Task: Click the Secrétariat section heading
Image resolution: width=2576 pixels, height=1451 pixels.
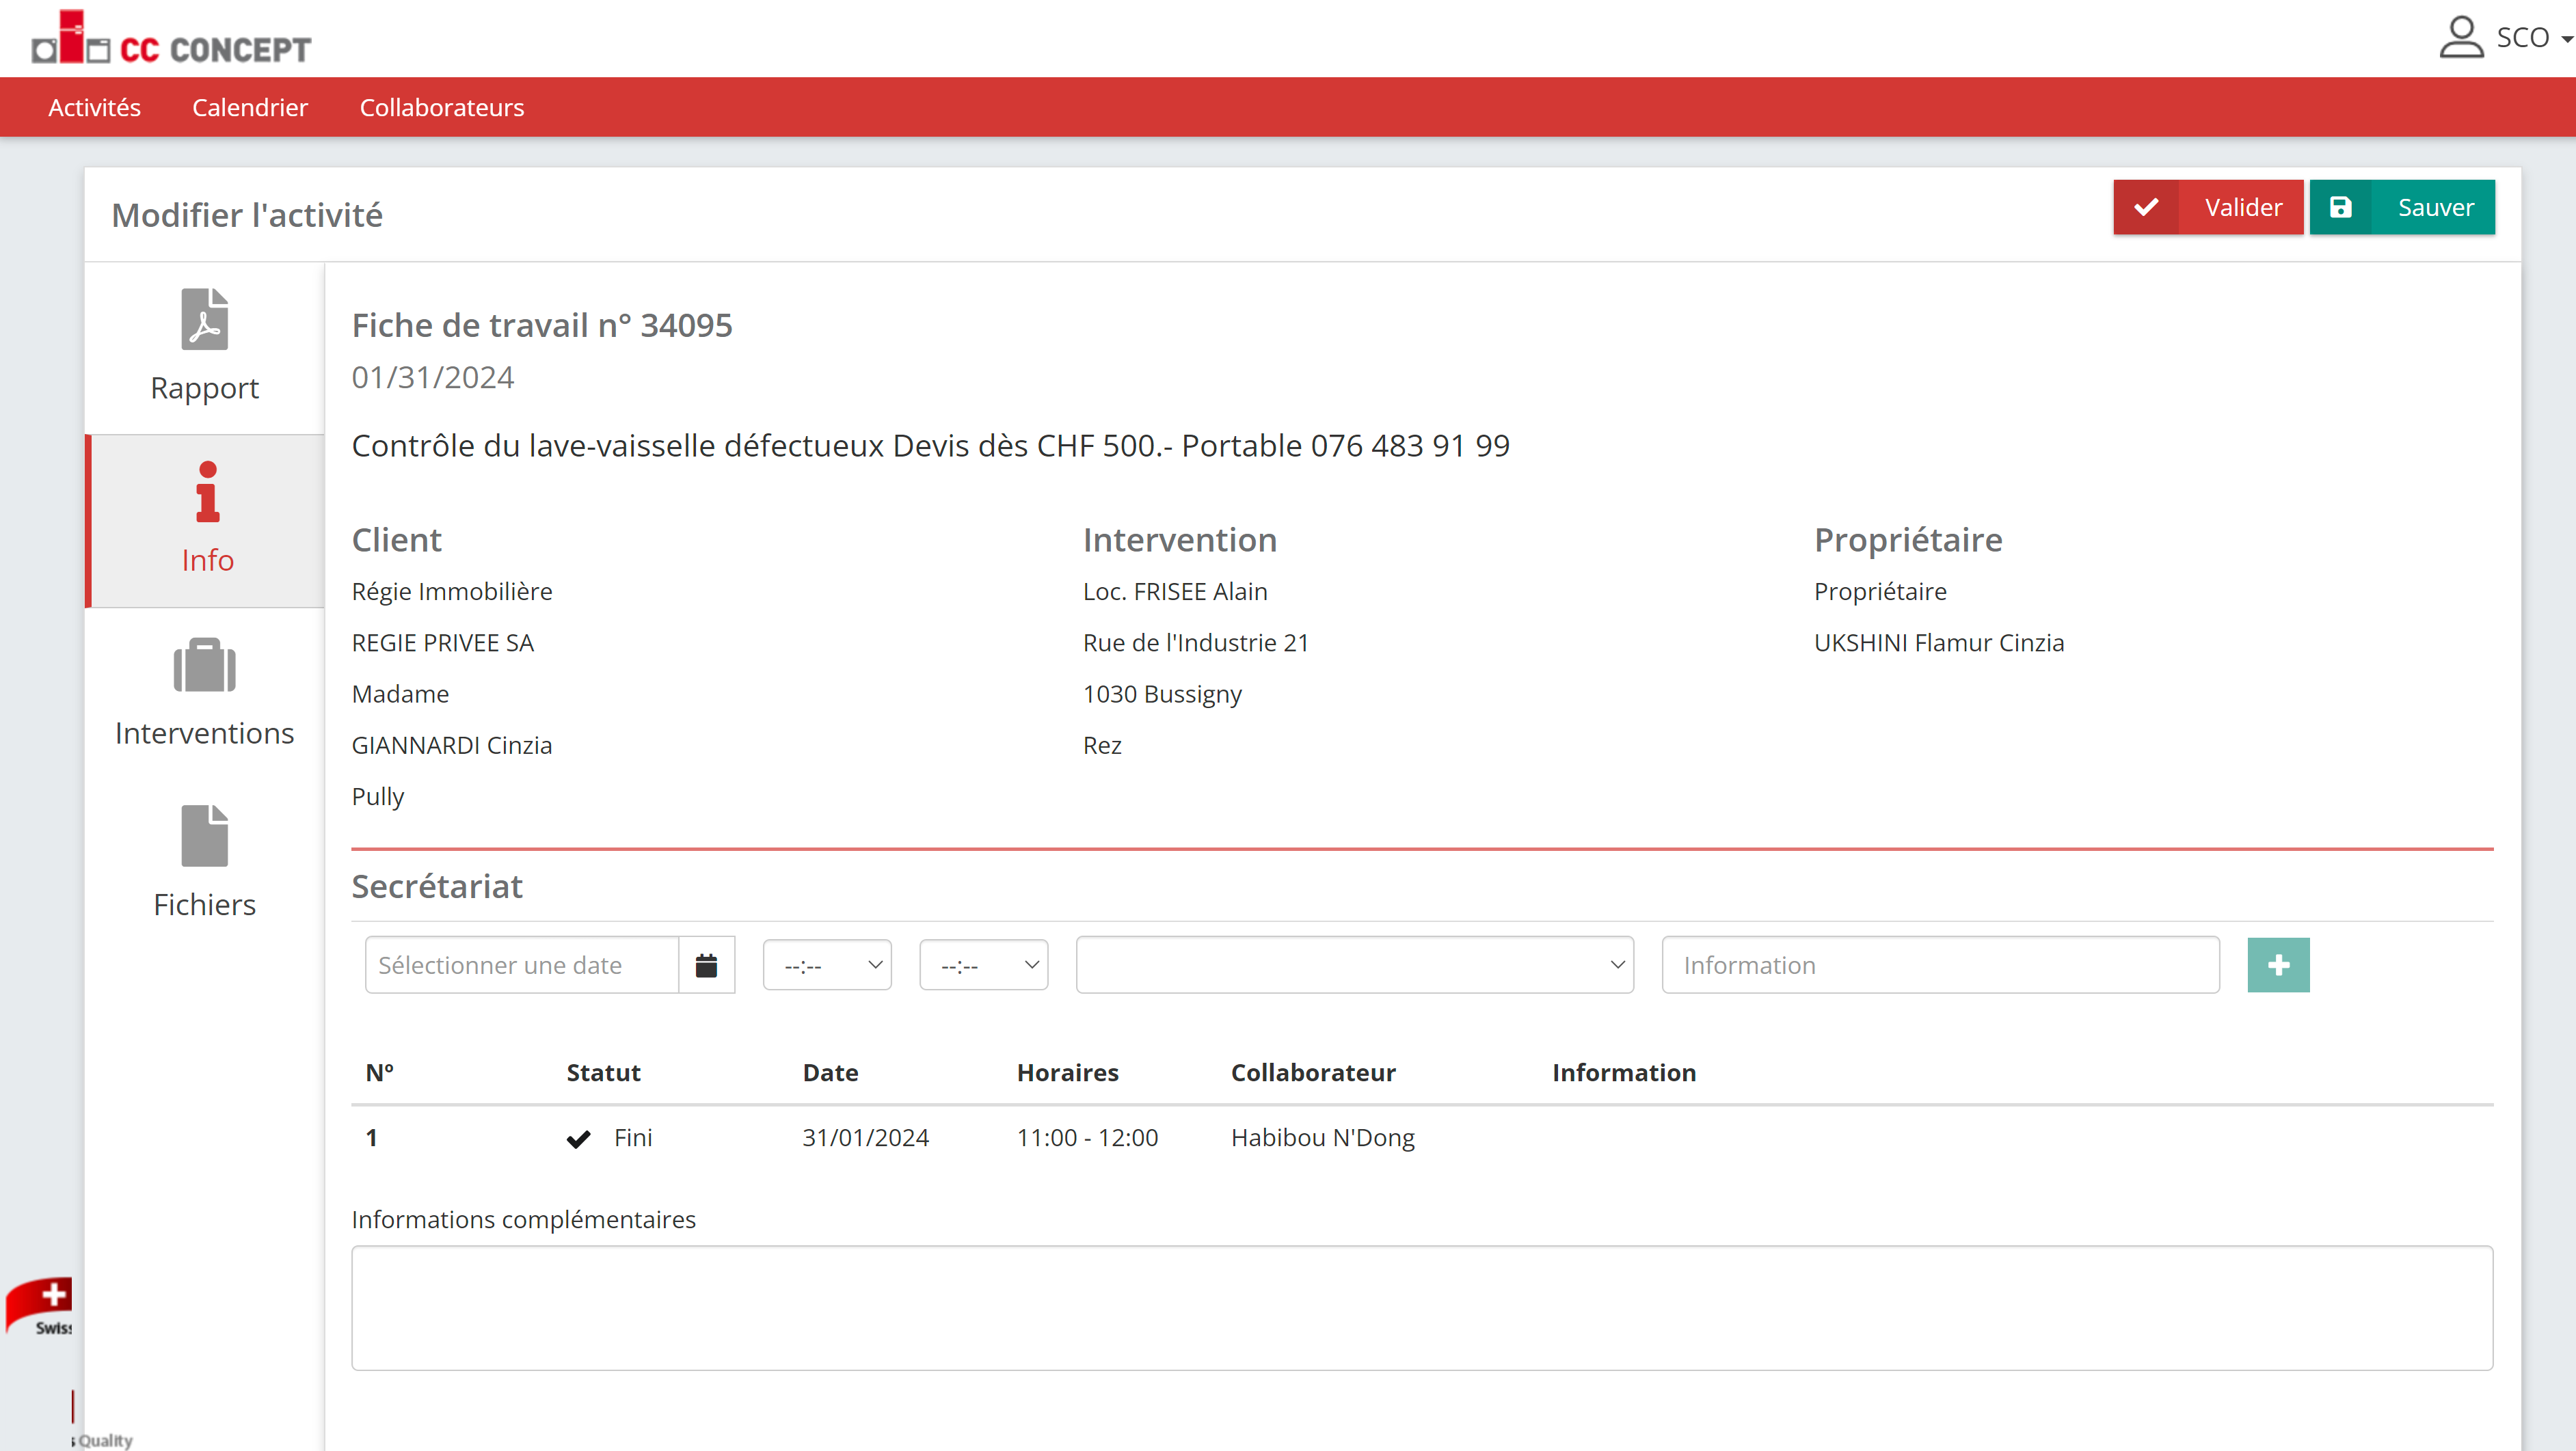Action: (436, 887)
